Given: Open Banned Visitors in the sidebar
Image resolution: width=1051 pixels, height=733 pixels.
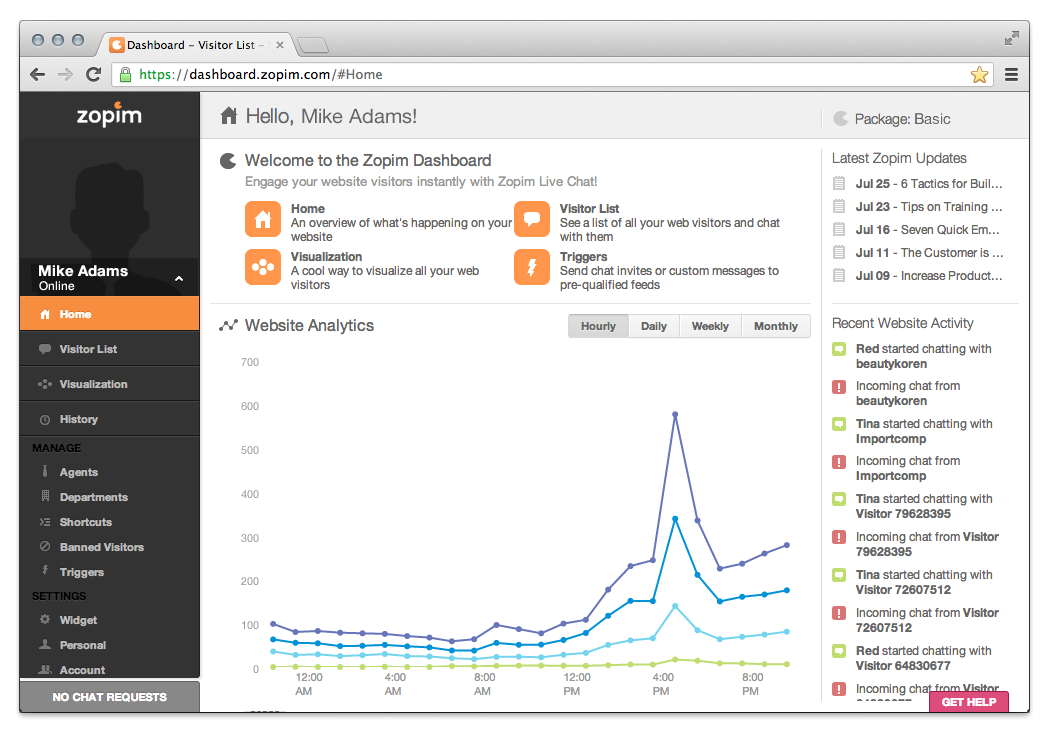Looking at the screenshot, I should point(101,547).
